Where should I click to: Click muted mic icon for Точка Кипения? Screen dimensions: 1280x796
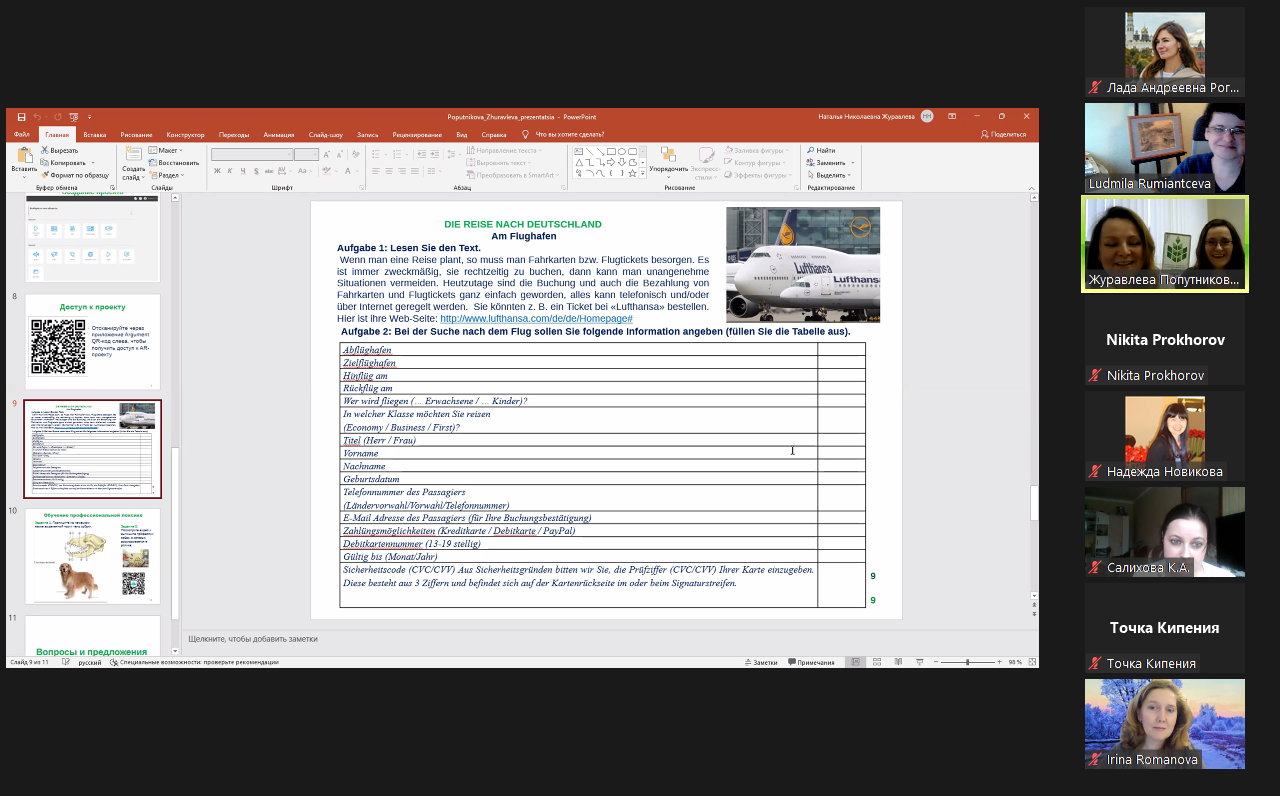(x=1095, y=663)
